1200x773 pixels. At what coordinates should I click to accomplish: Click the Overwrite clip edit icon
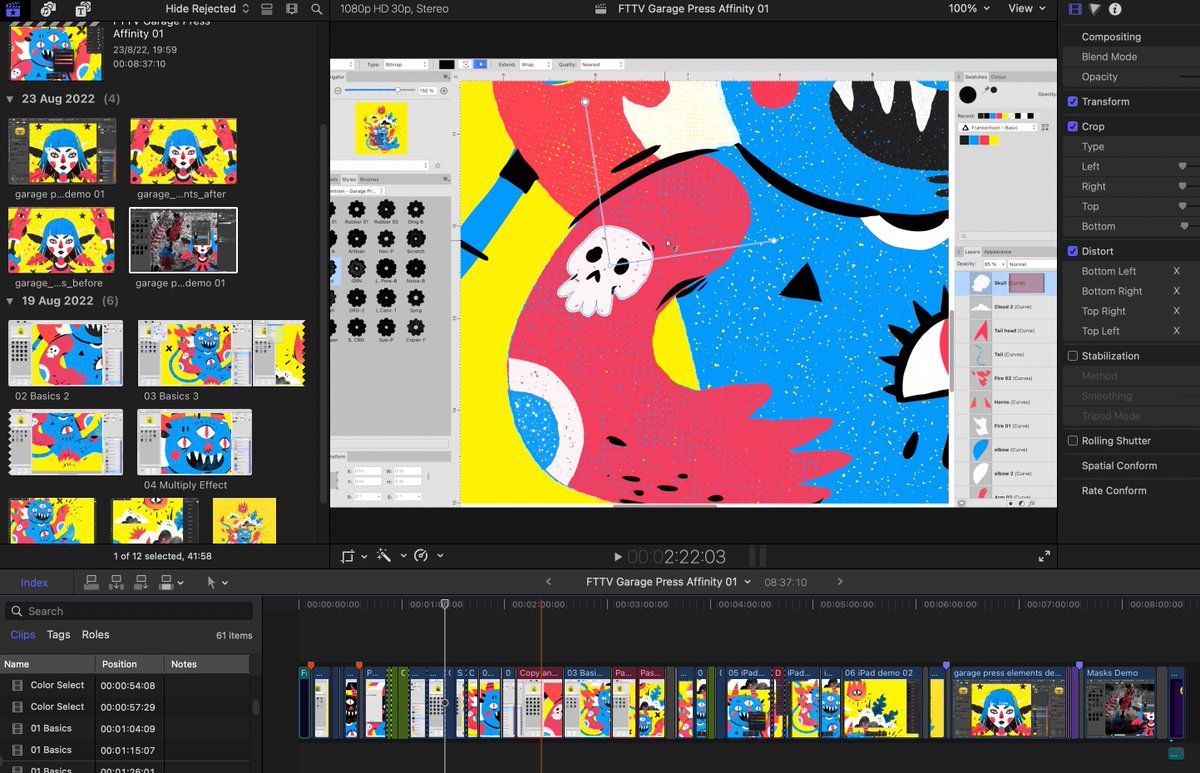[166, 582]
